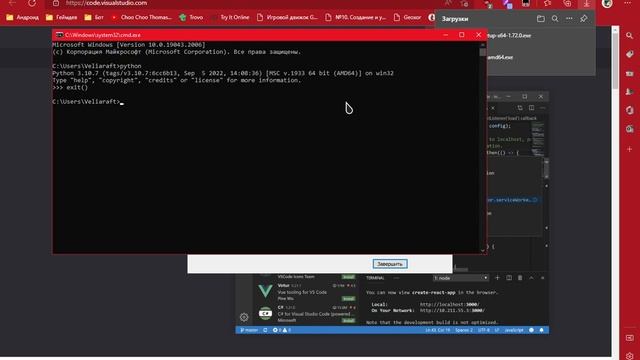
Task: Search downloads with the magnifier icon
Action: (555, 19)
